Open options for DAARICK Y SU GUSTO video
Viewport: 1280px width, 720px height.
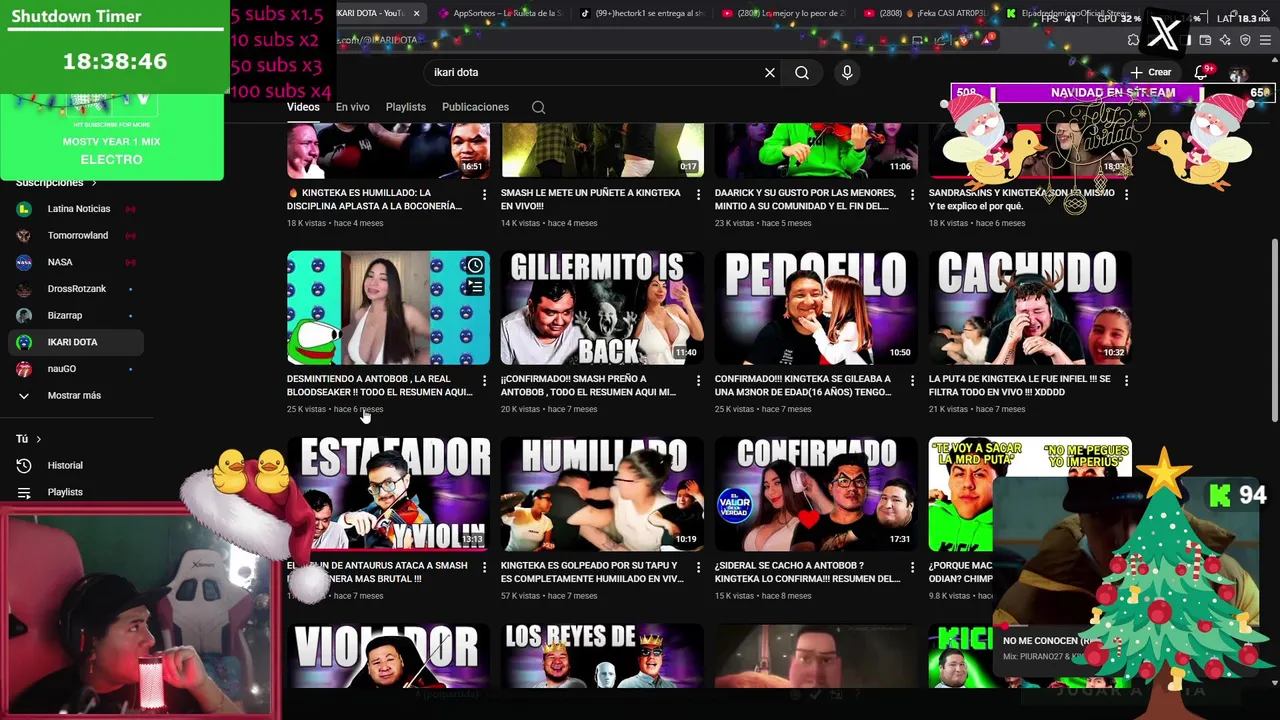(912, 195)
